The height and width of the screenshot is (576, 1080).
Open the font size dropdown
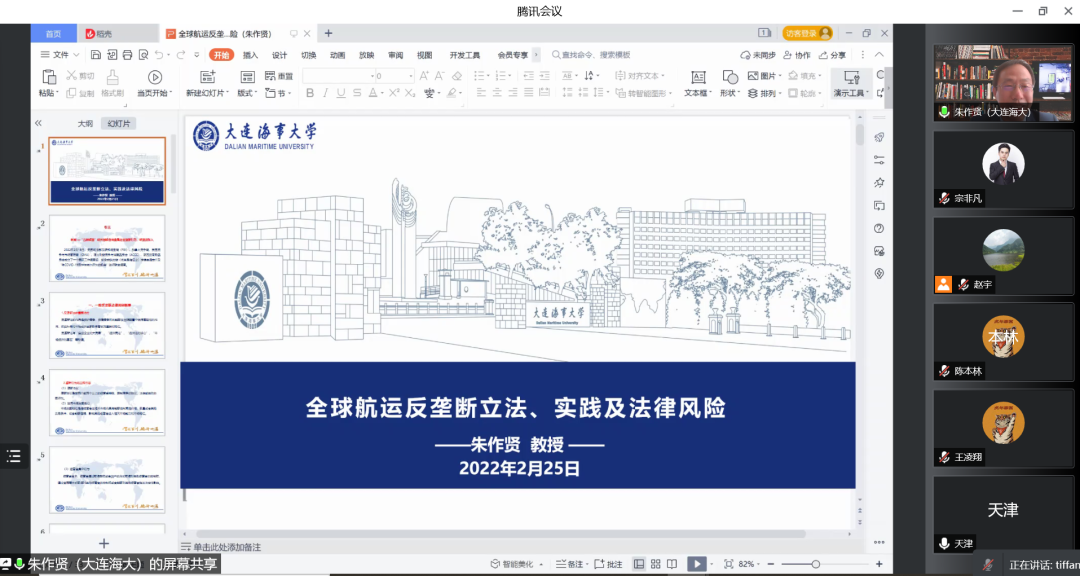[x=410, y=76]
